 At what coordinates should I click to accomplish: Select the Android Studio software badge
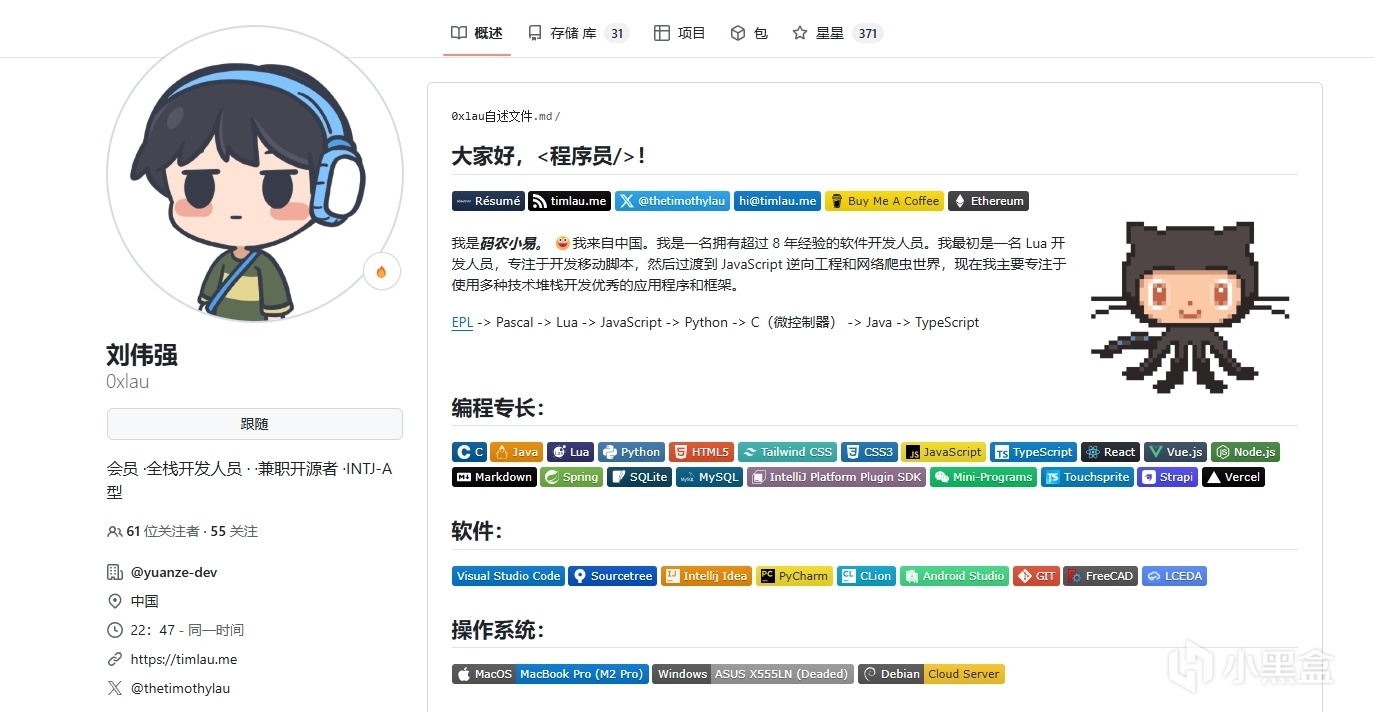(954, 575)
